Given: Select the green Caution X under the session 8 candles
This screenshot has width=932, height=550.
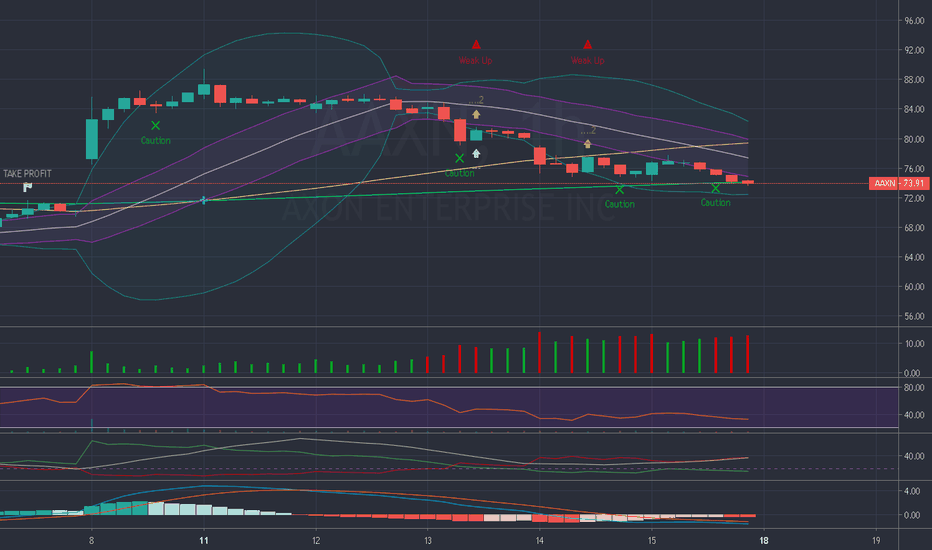Looking at the screenshot, I should click(x=156, y=125).
